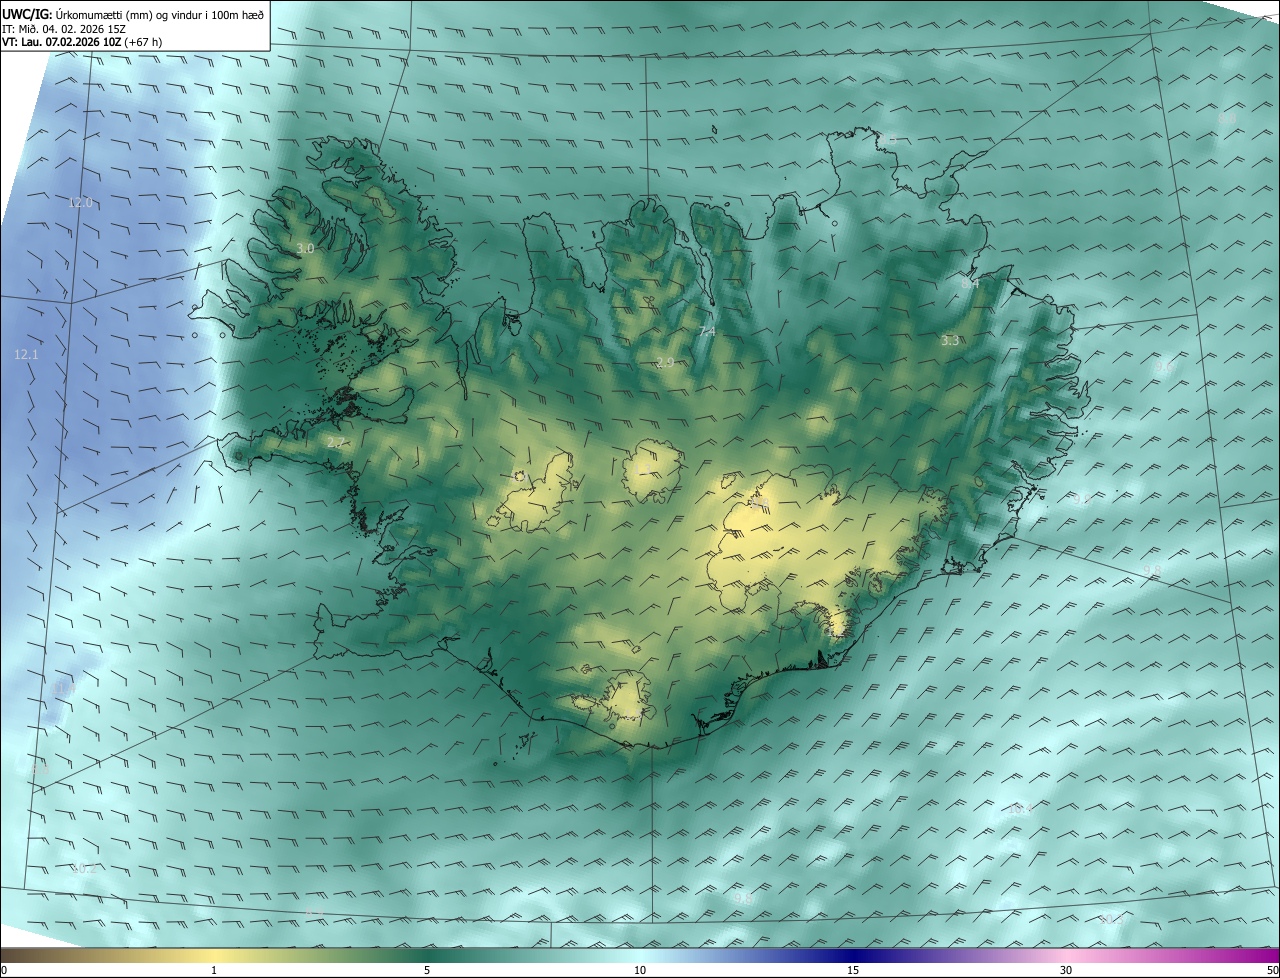Click the color scale tick label 50
1280x978 pixels.
tap(1272, 970)
